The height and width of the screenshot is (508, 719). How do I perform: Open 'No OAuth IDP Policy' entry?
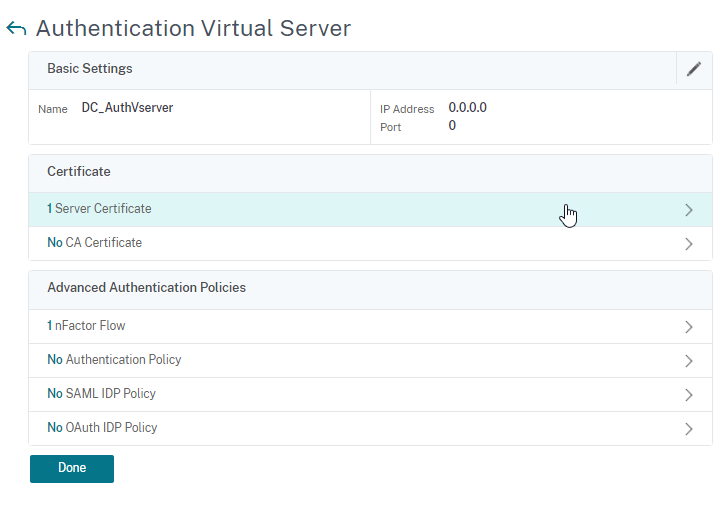click(x=102, y=428)
